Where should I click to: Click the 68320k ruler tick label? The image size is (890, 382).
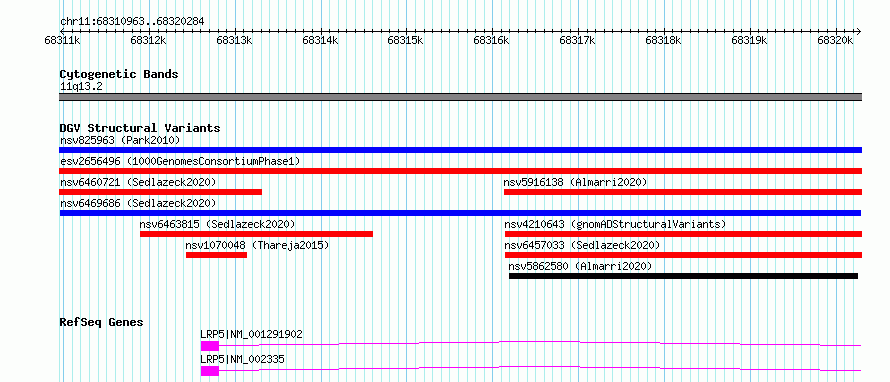pos(835,40)
